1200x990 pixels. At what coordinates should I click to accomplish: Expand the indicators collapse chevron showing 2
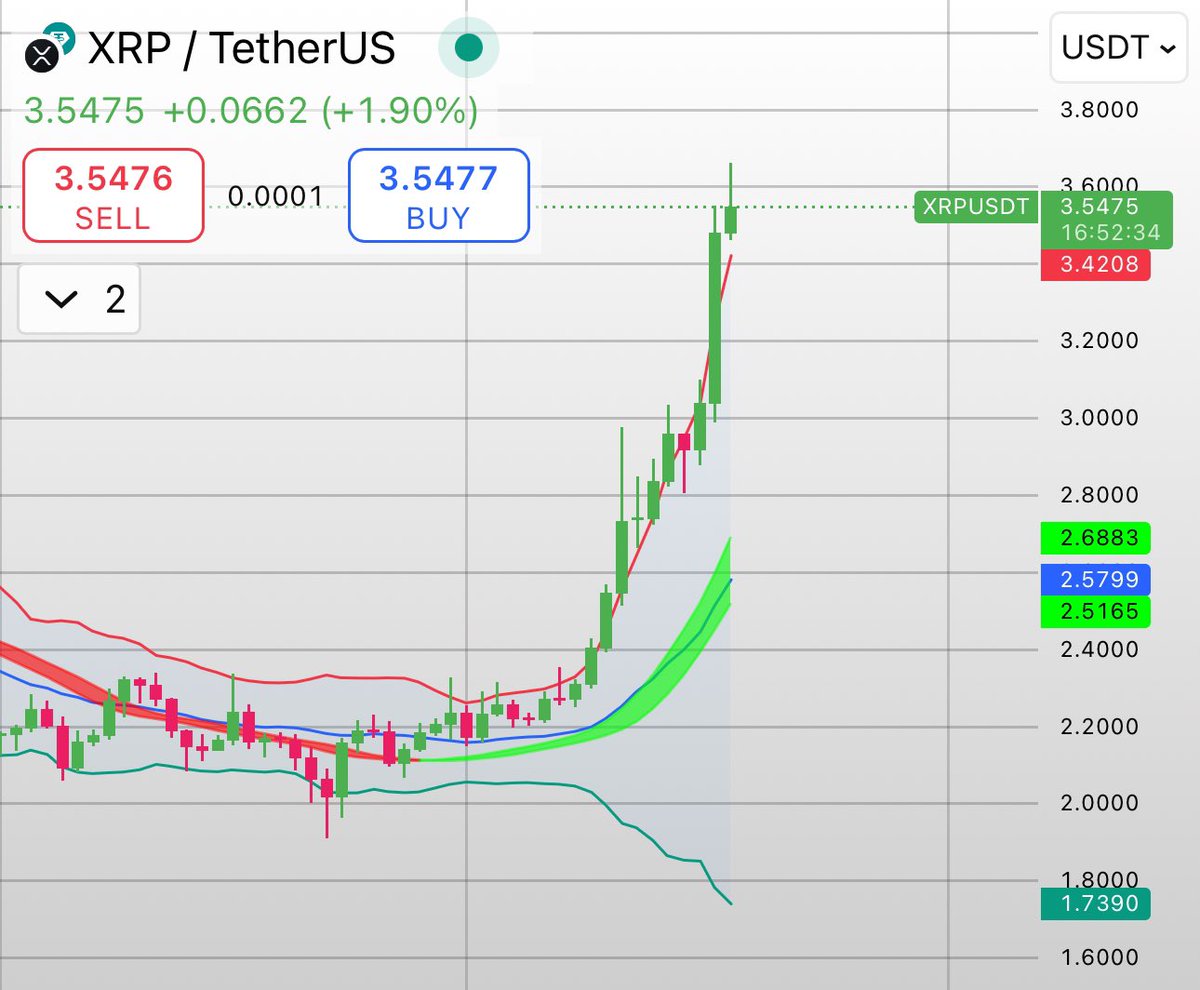[x=80, y=299]
